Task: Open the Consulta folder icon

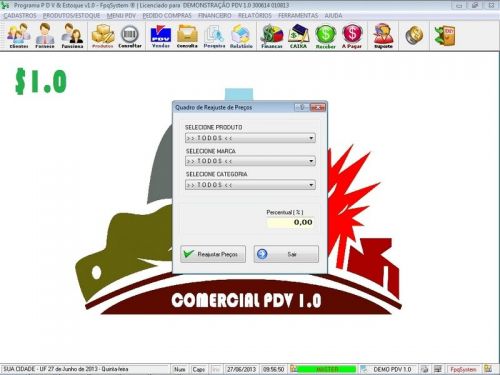Action: pos(187,36)
